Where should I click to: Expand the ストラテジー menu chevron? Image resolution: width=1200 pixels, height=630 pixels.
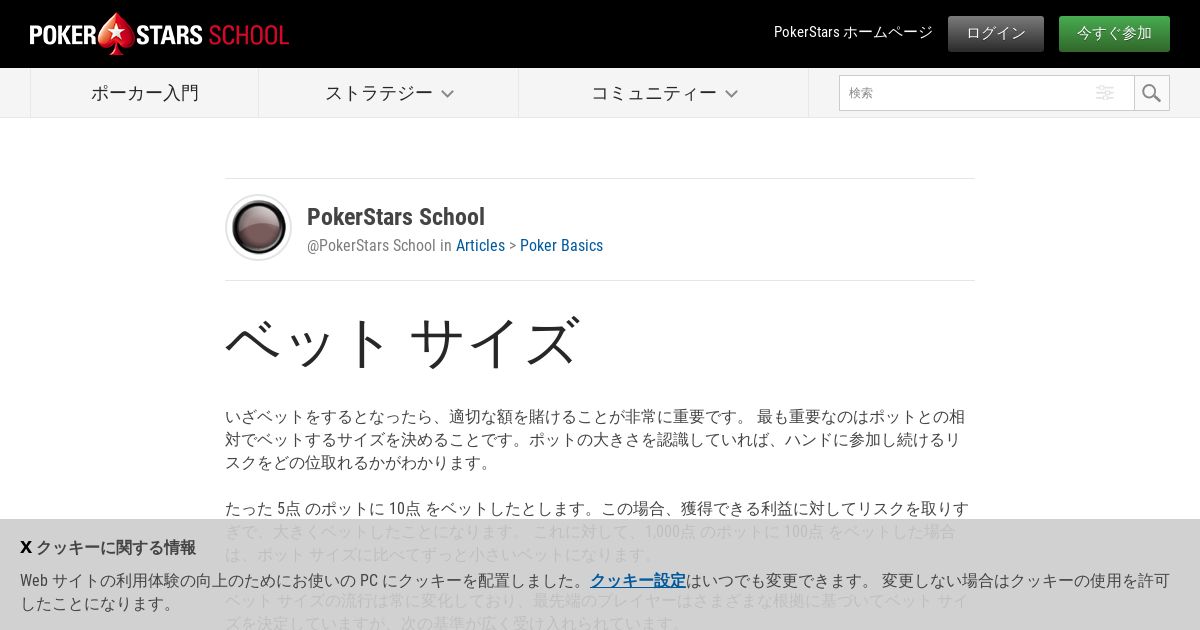[447, 94]
